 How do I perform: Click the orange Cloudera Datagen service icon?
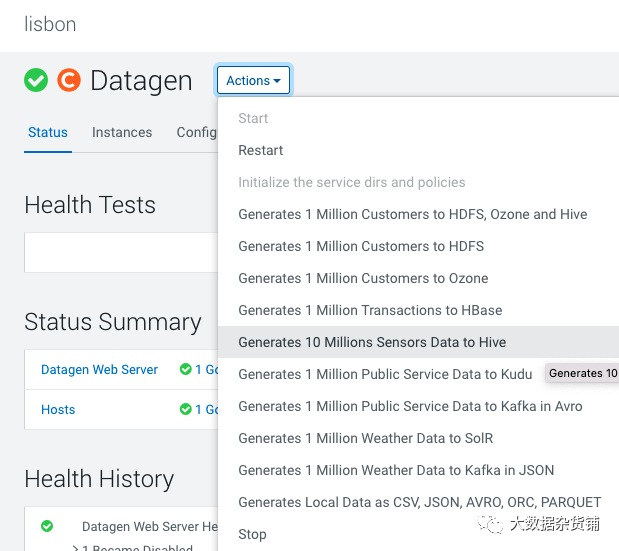click(69, 80)
